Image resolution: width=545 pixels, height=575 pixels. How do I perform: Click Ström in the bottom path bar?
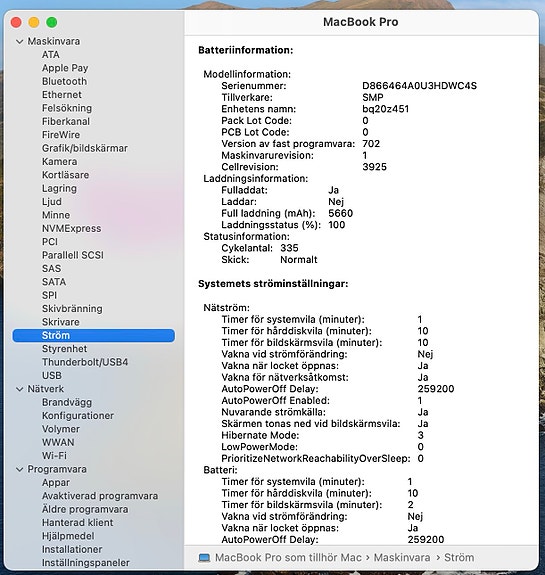[x=459, y=558]
